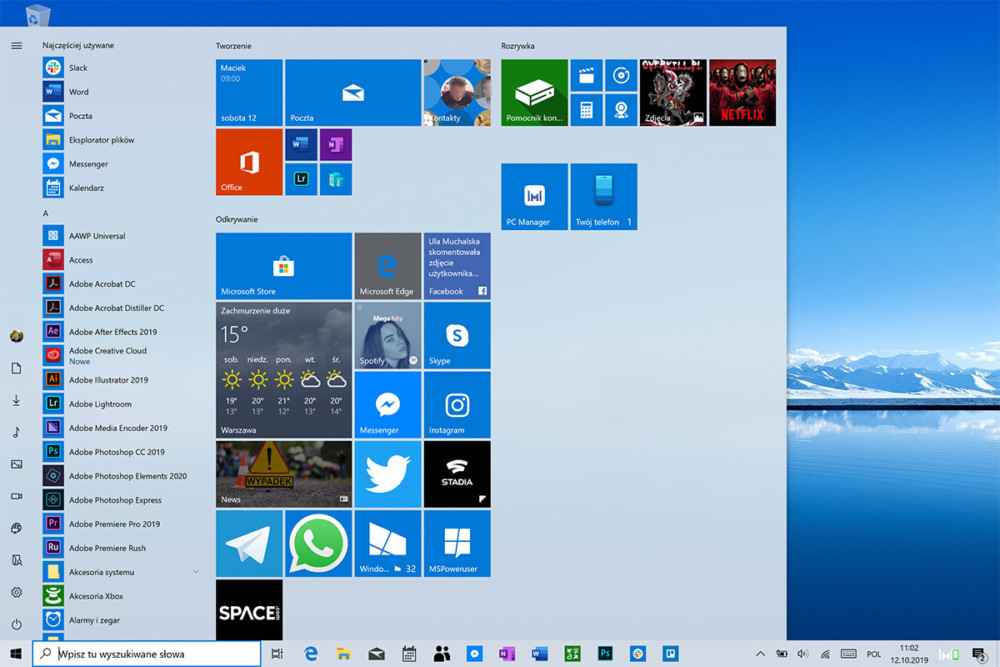Open the Netflix tile

pyautogui.click(x=742, y=92)
